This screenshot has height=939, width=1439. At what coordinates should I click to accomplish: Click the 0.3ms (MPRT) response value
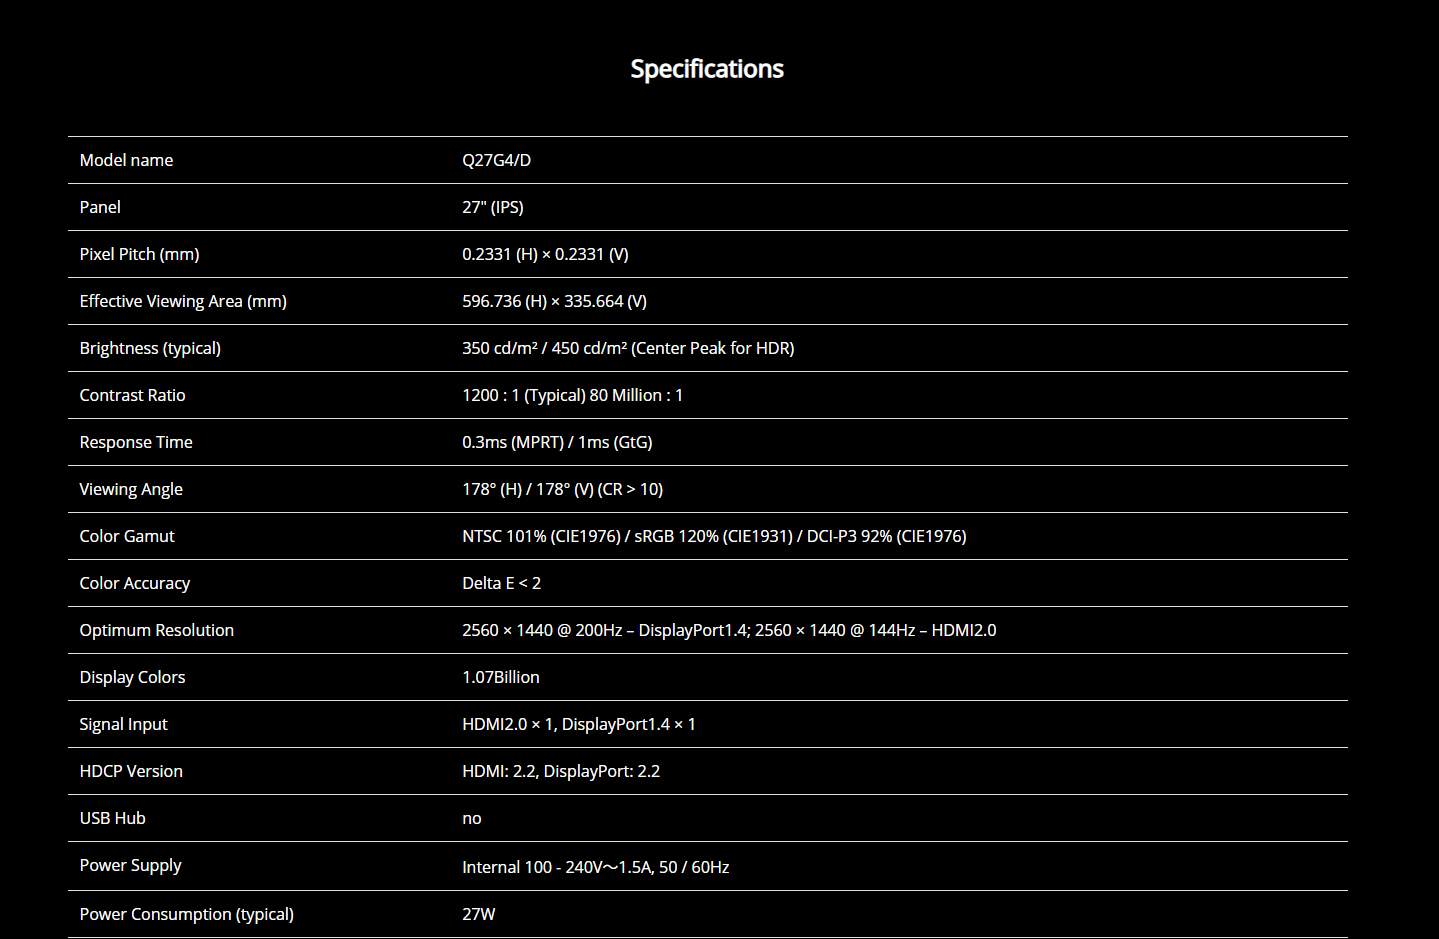pyautogui.click(x=512, y=442)
